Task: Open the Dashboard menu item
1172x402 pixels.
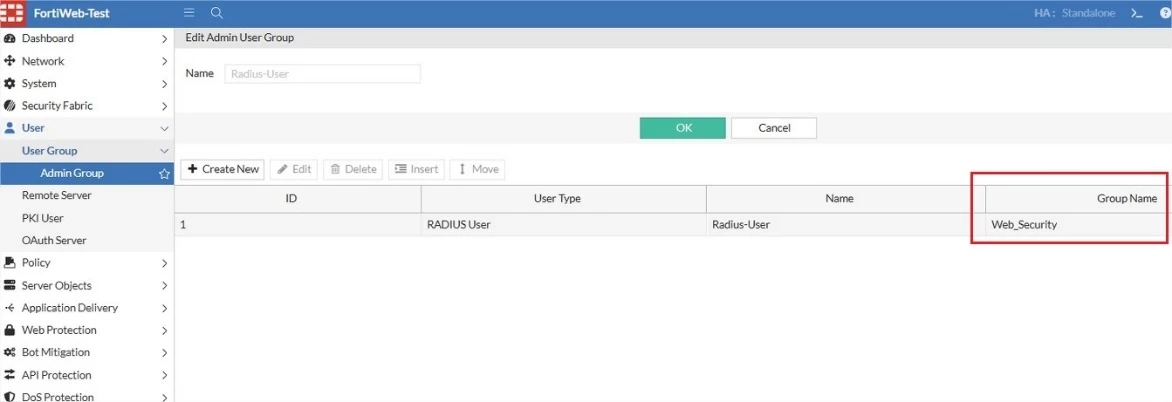Action: tap(87, 38)
